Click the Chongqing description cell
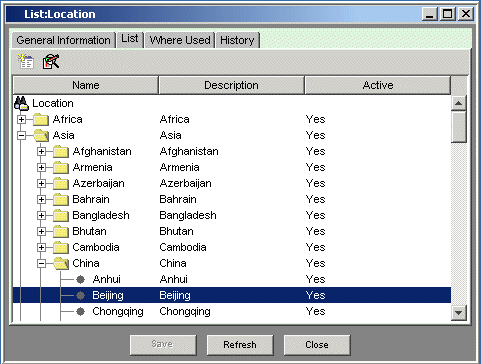The height and width of the screenshot is (364, 481). click(x=185, y=311)
